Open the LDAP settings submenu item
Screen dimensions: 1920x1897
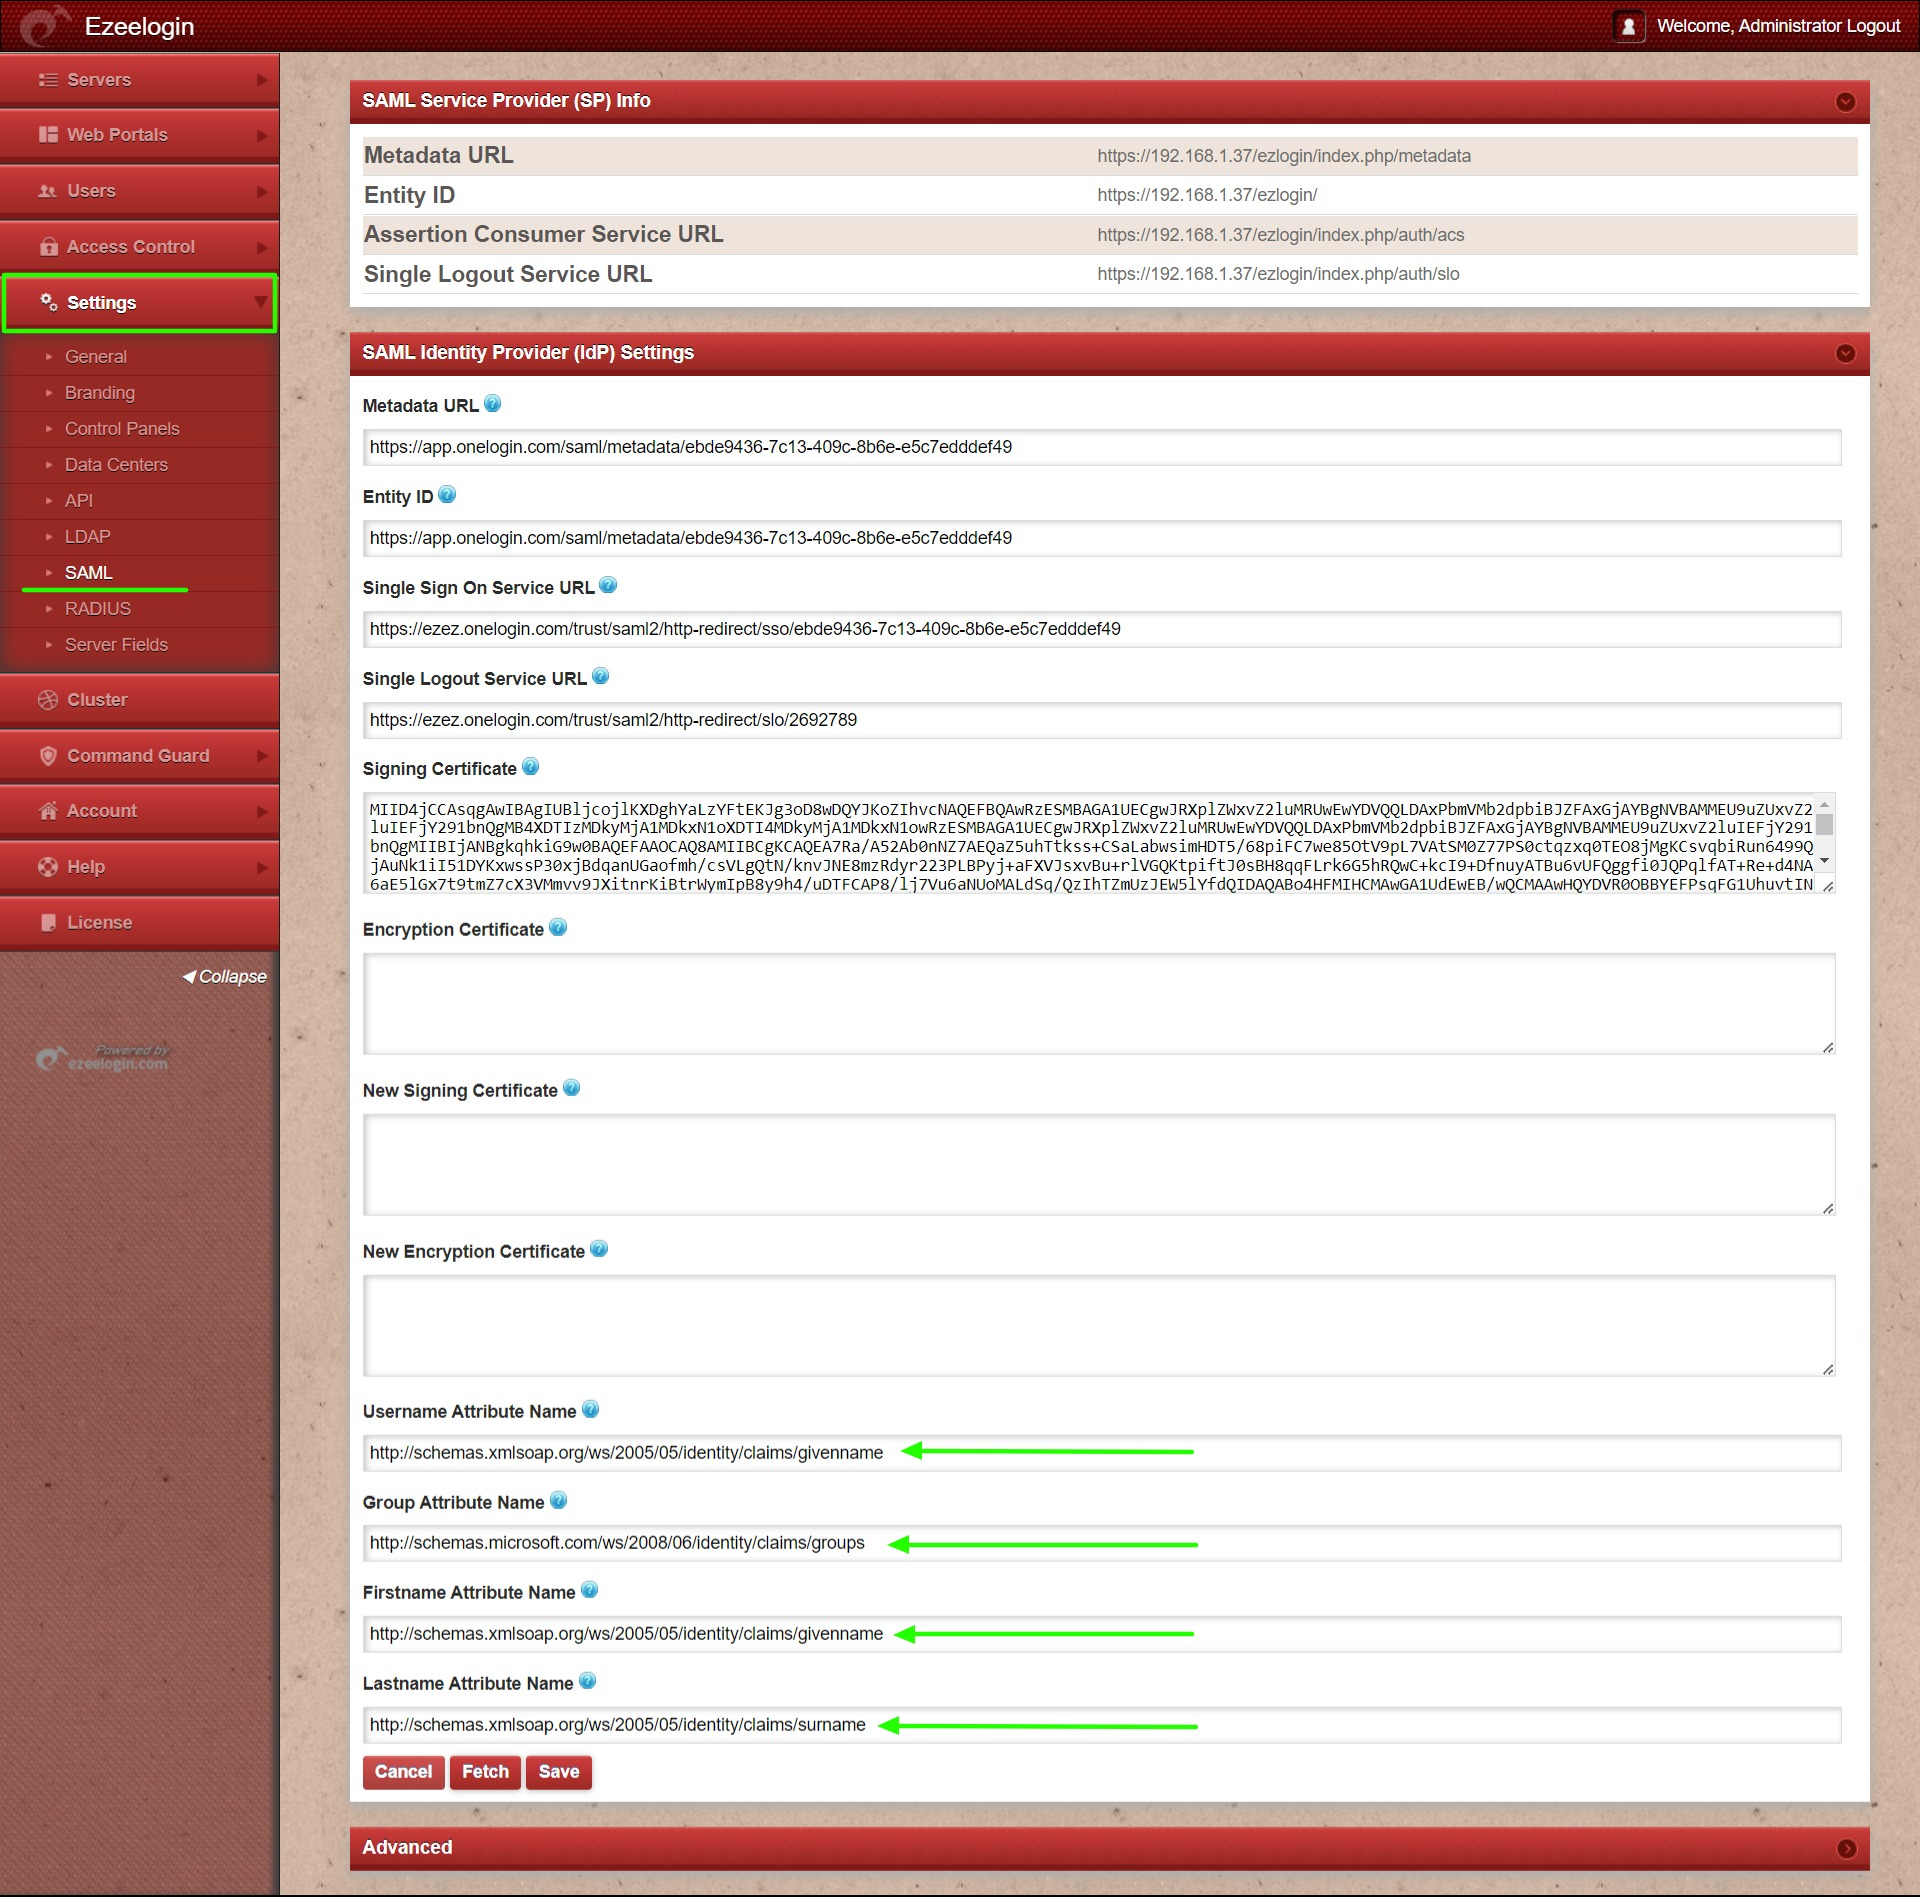(x=88, y=537)
